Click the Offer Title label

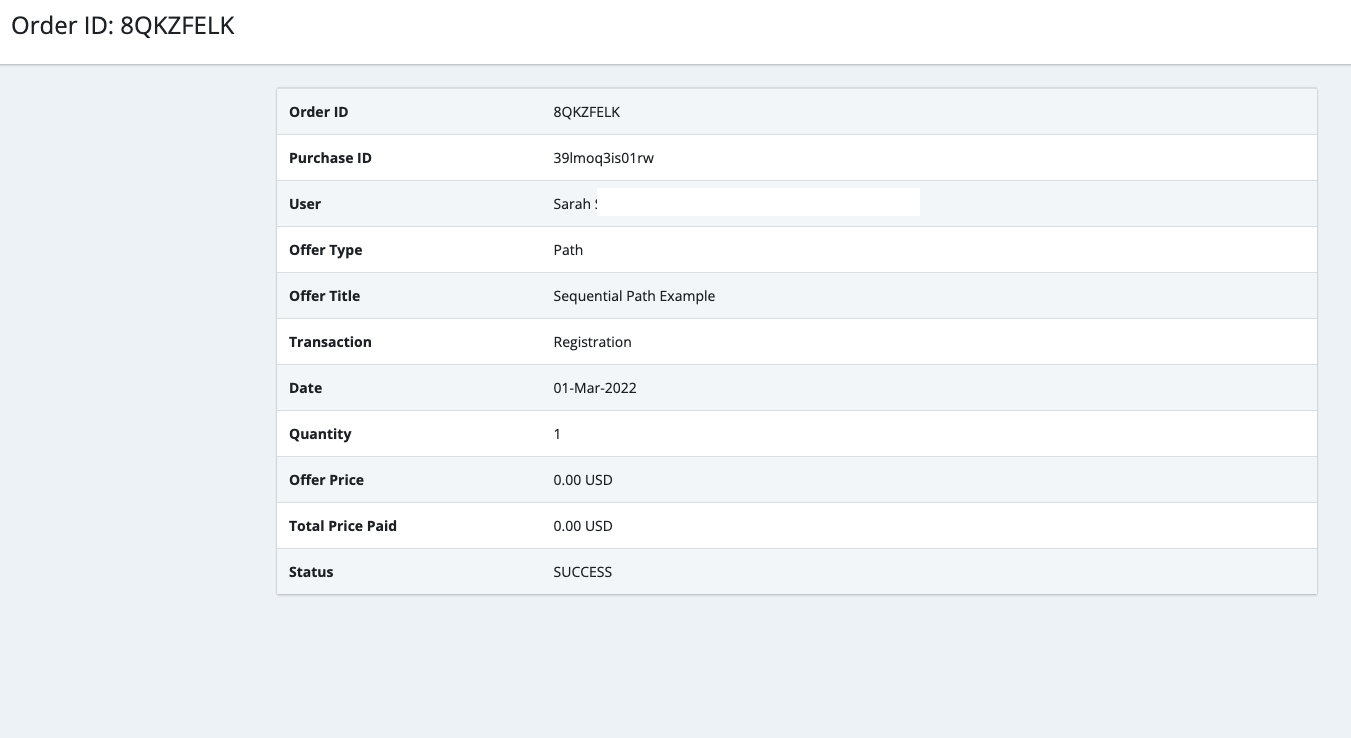tap(324, 296)
